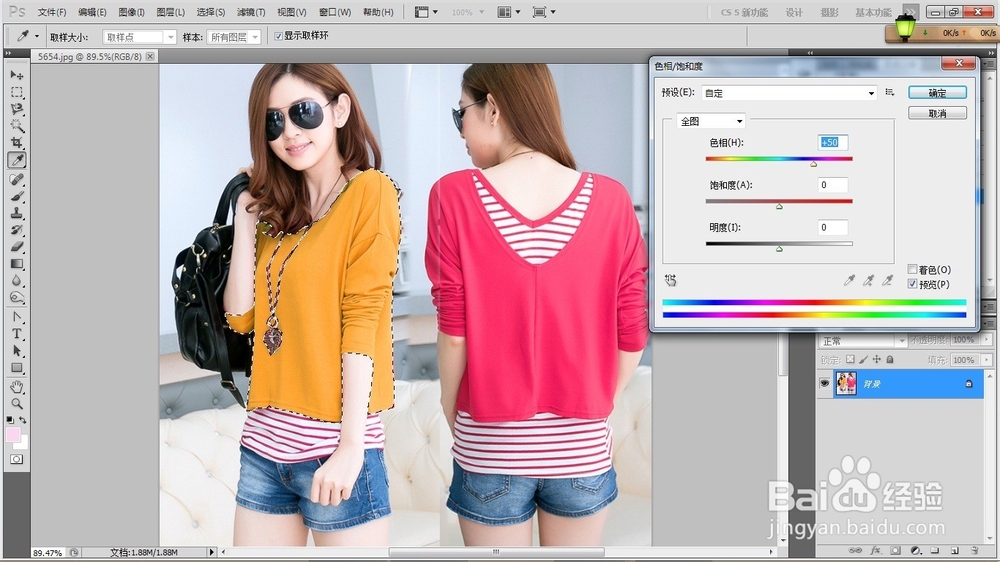Open 滤镜(T) menu

[251, 12]
